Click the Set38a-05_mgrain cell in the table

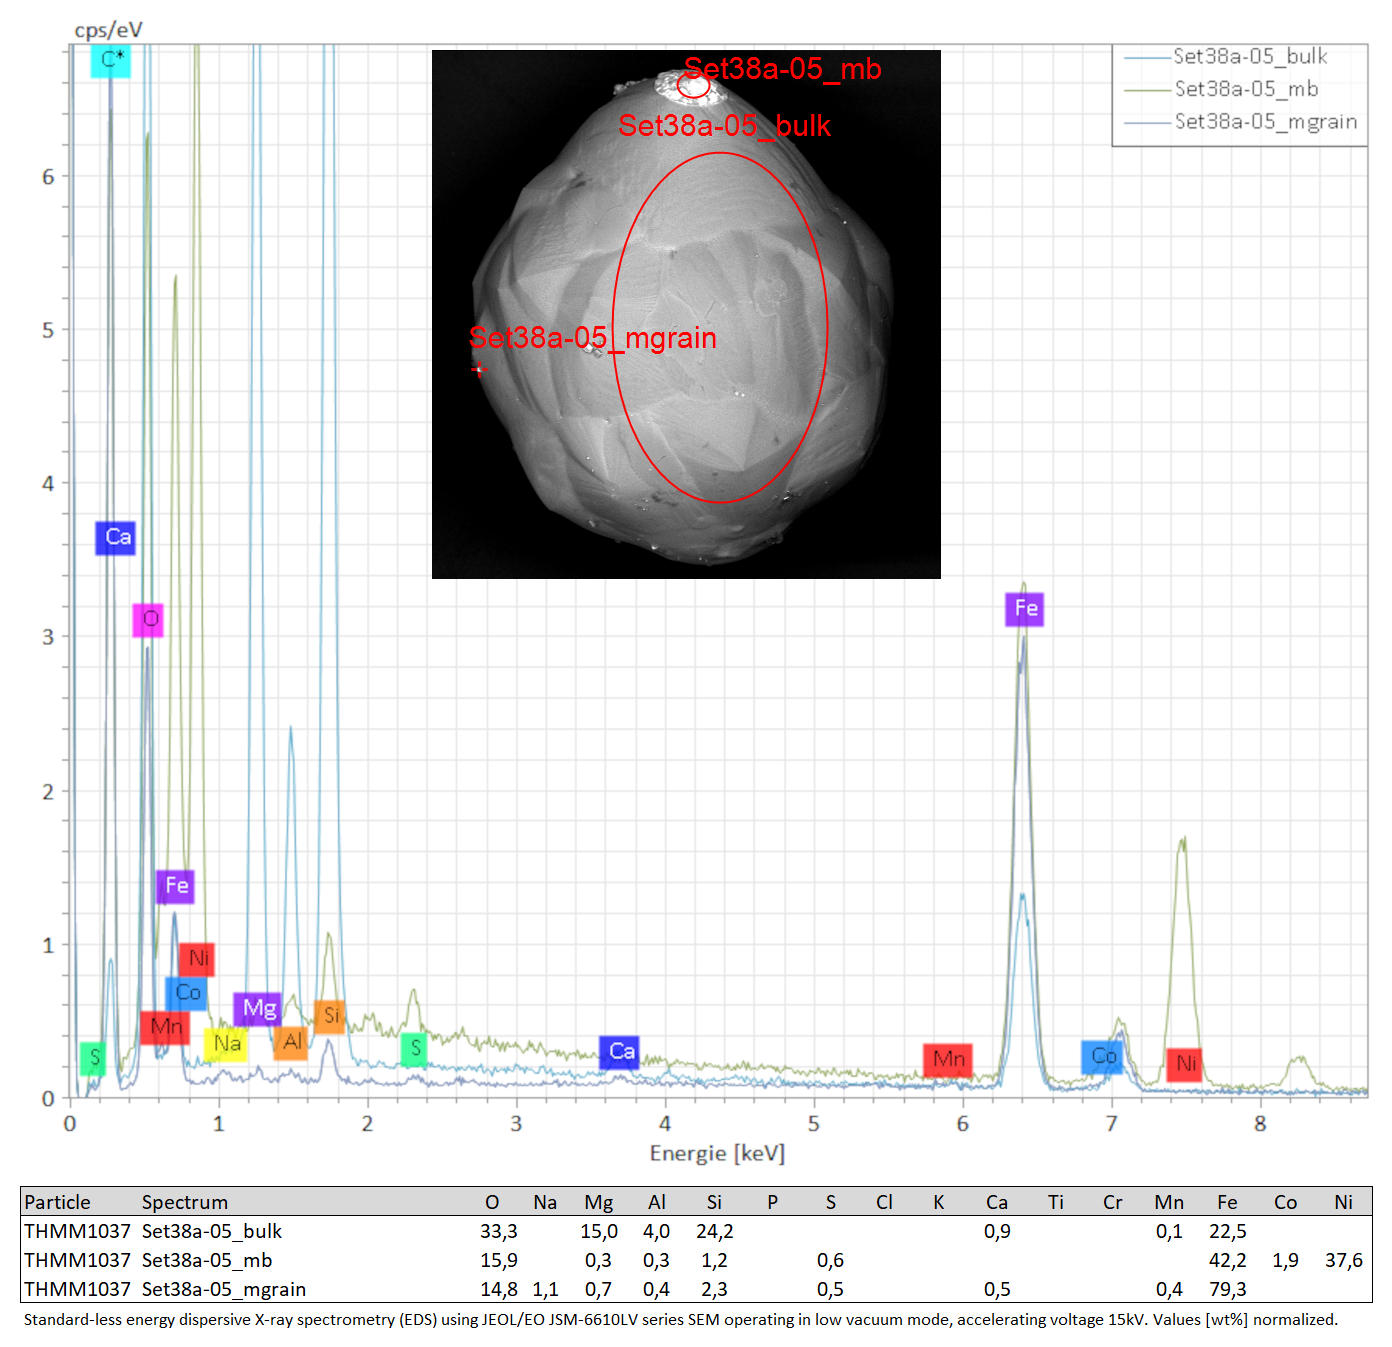tap(224, 1290)
